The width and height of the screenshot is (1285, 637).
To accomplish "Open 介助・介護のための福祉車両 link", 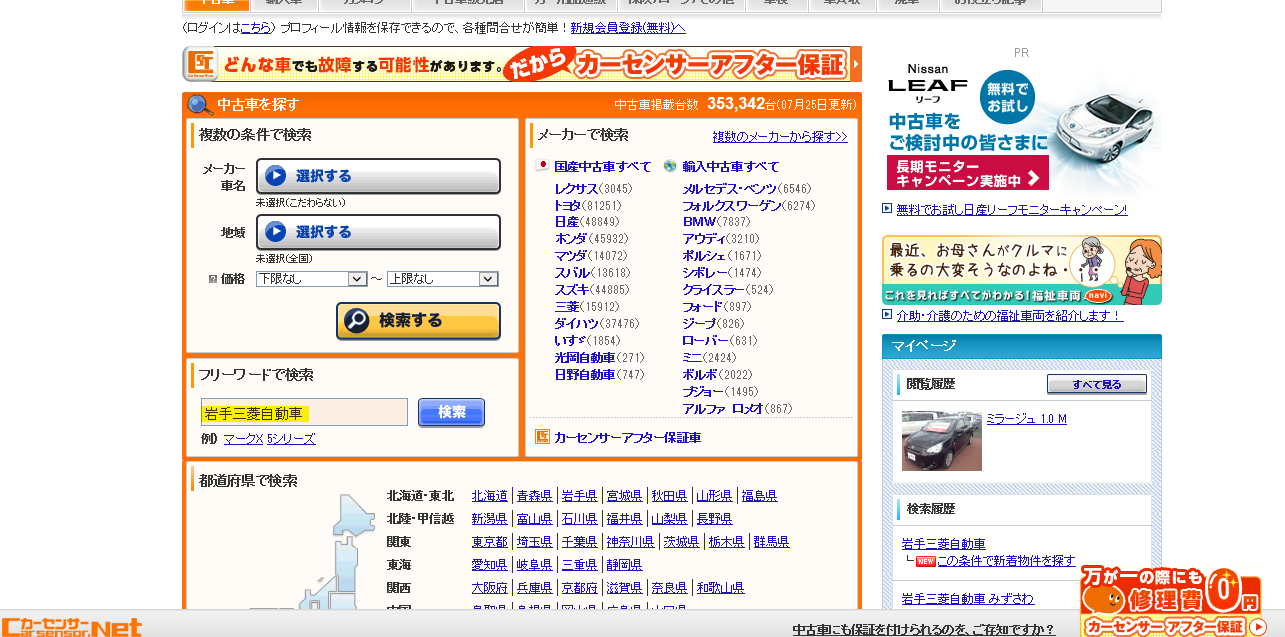I will tap(1009, 315).
